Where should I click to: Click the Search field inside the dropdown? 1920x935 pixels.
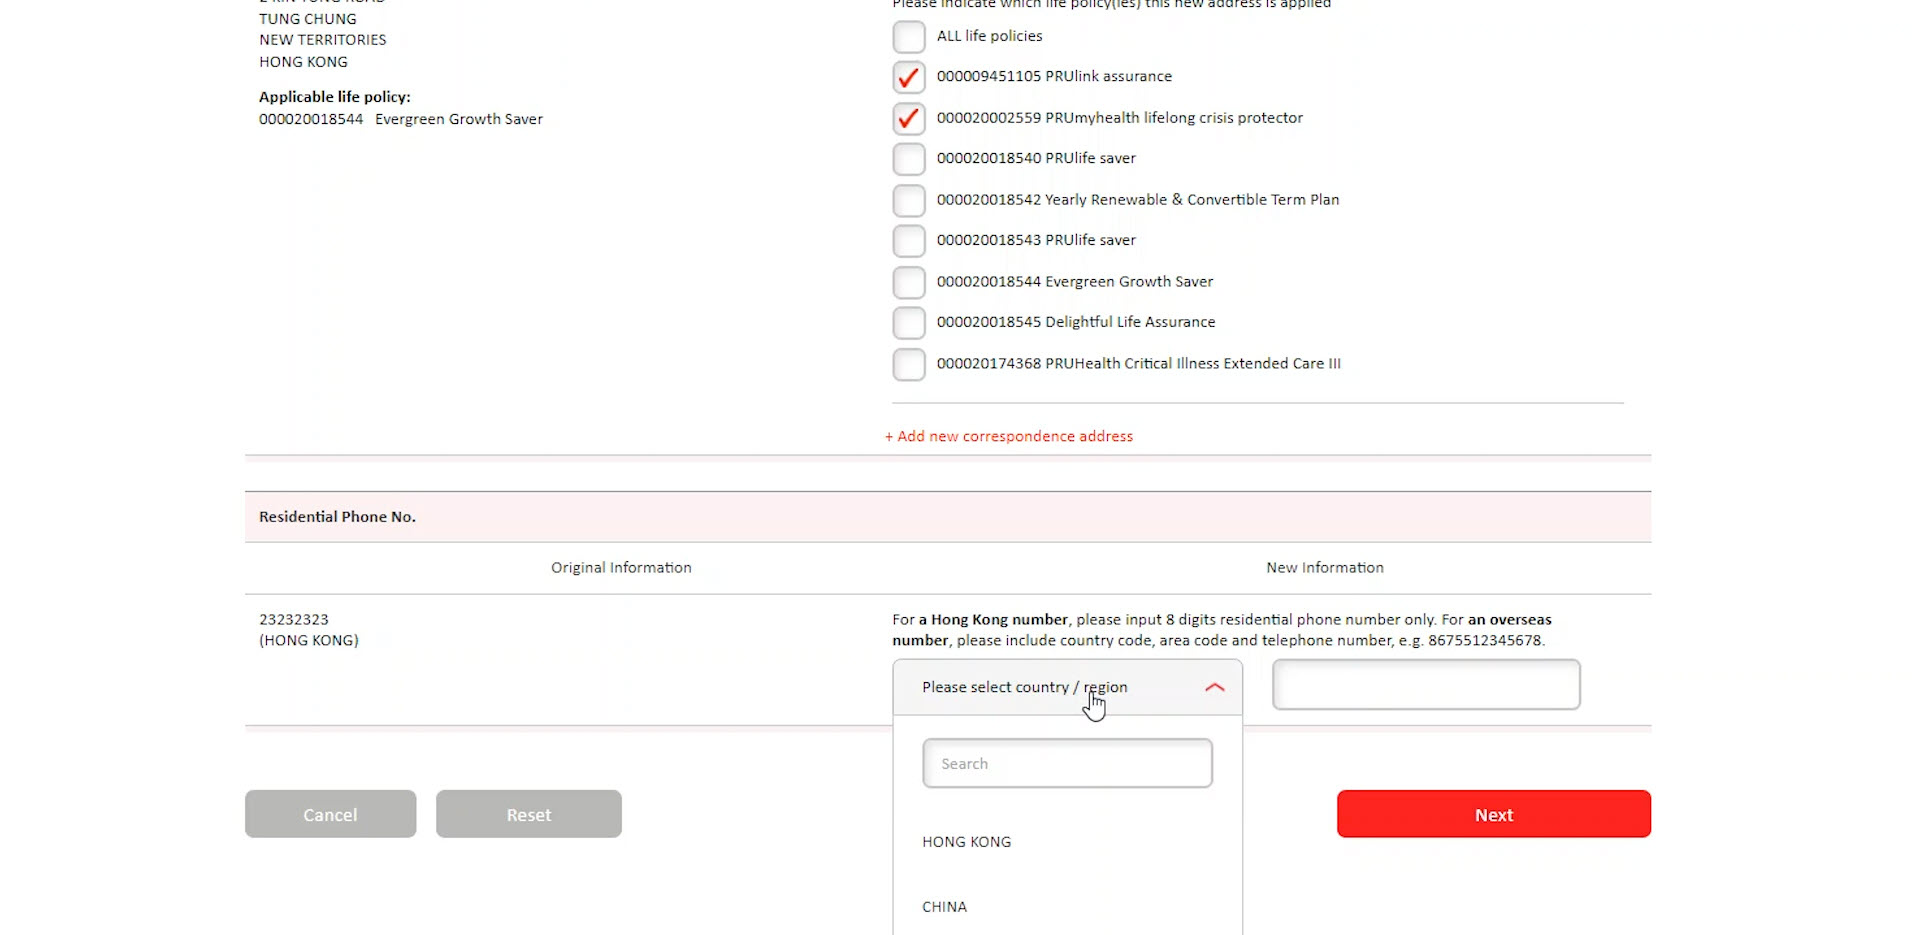click(1066, 762)
